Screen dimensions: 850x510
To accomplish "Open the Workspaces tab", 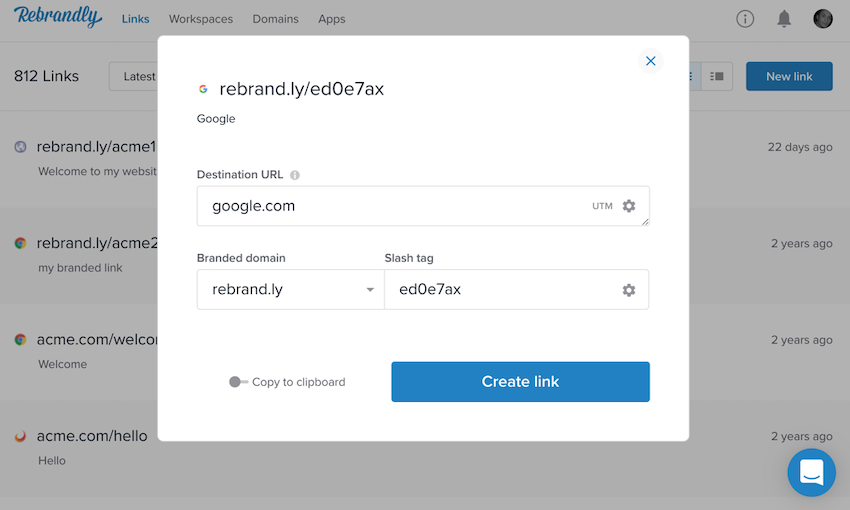I will [200, 19].
